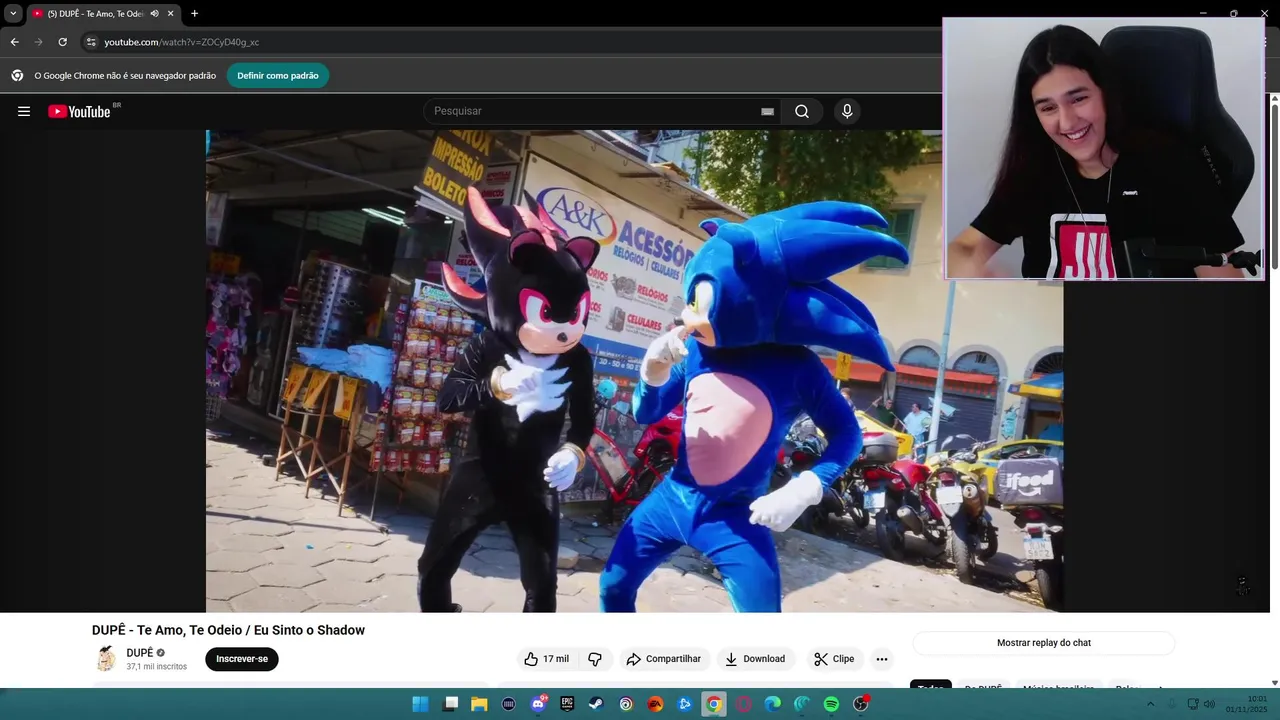1280x720 pixels.
Task: Open volume control in system tray
Action: click(1209, 704)
